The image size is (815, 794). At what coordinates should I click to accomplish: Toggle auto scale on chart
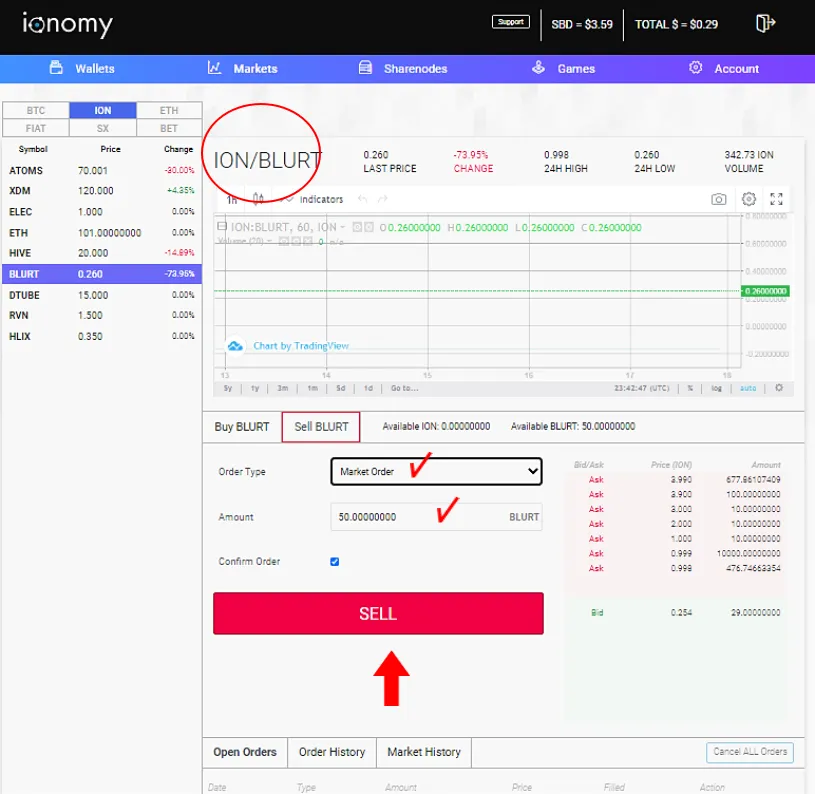click(748, 388)
